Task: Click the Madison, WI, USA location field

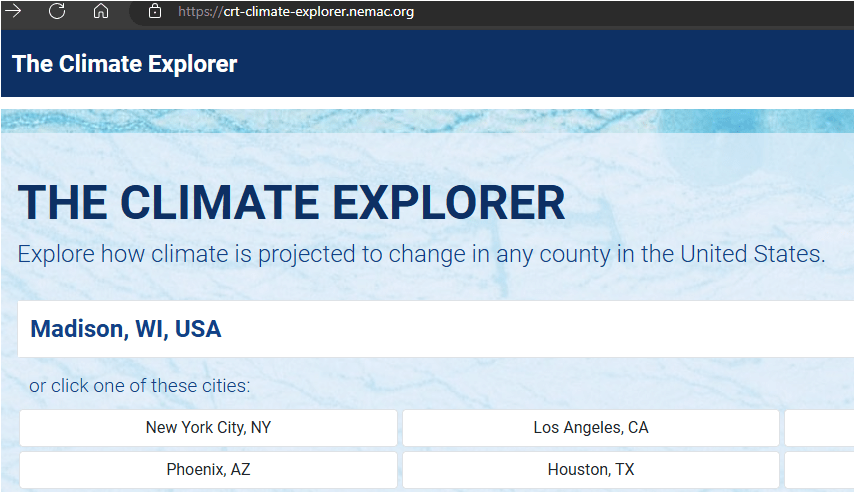Action: point(126,329)
